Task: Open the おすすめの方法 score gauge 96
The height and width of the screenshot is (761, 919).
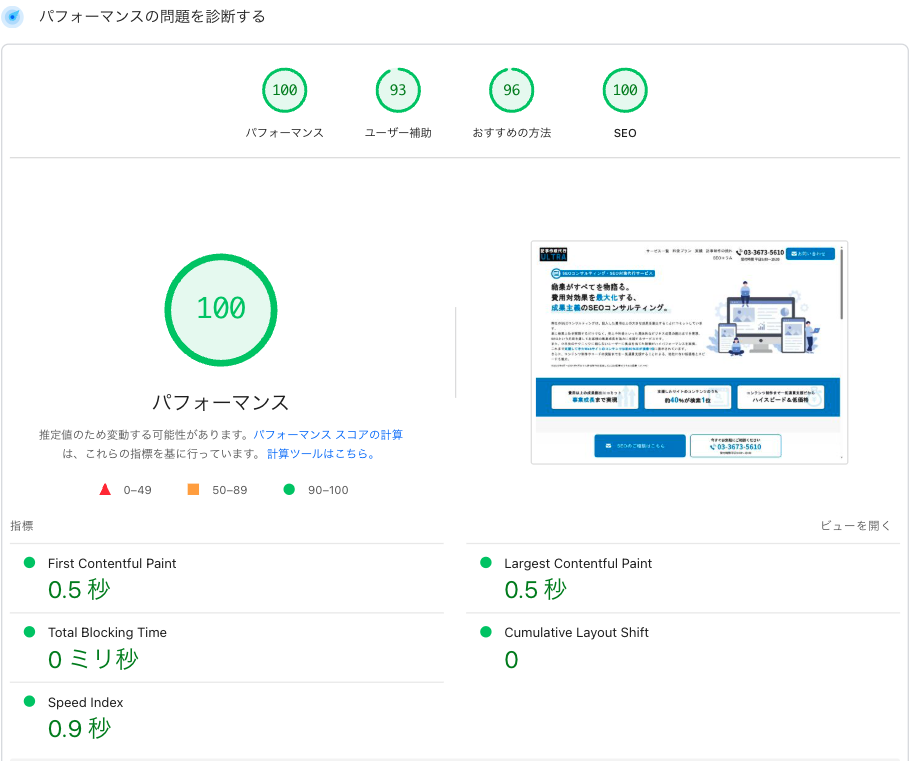Action: (512, 91)
